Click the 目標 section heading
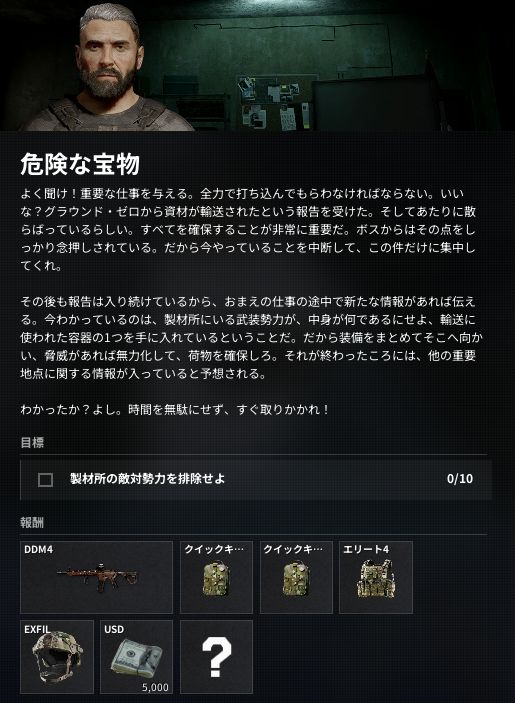 [32, 443]
